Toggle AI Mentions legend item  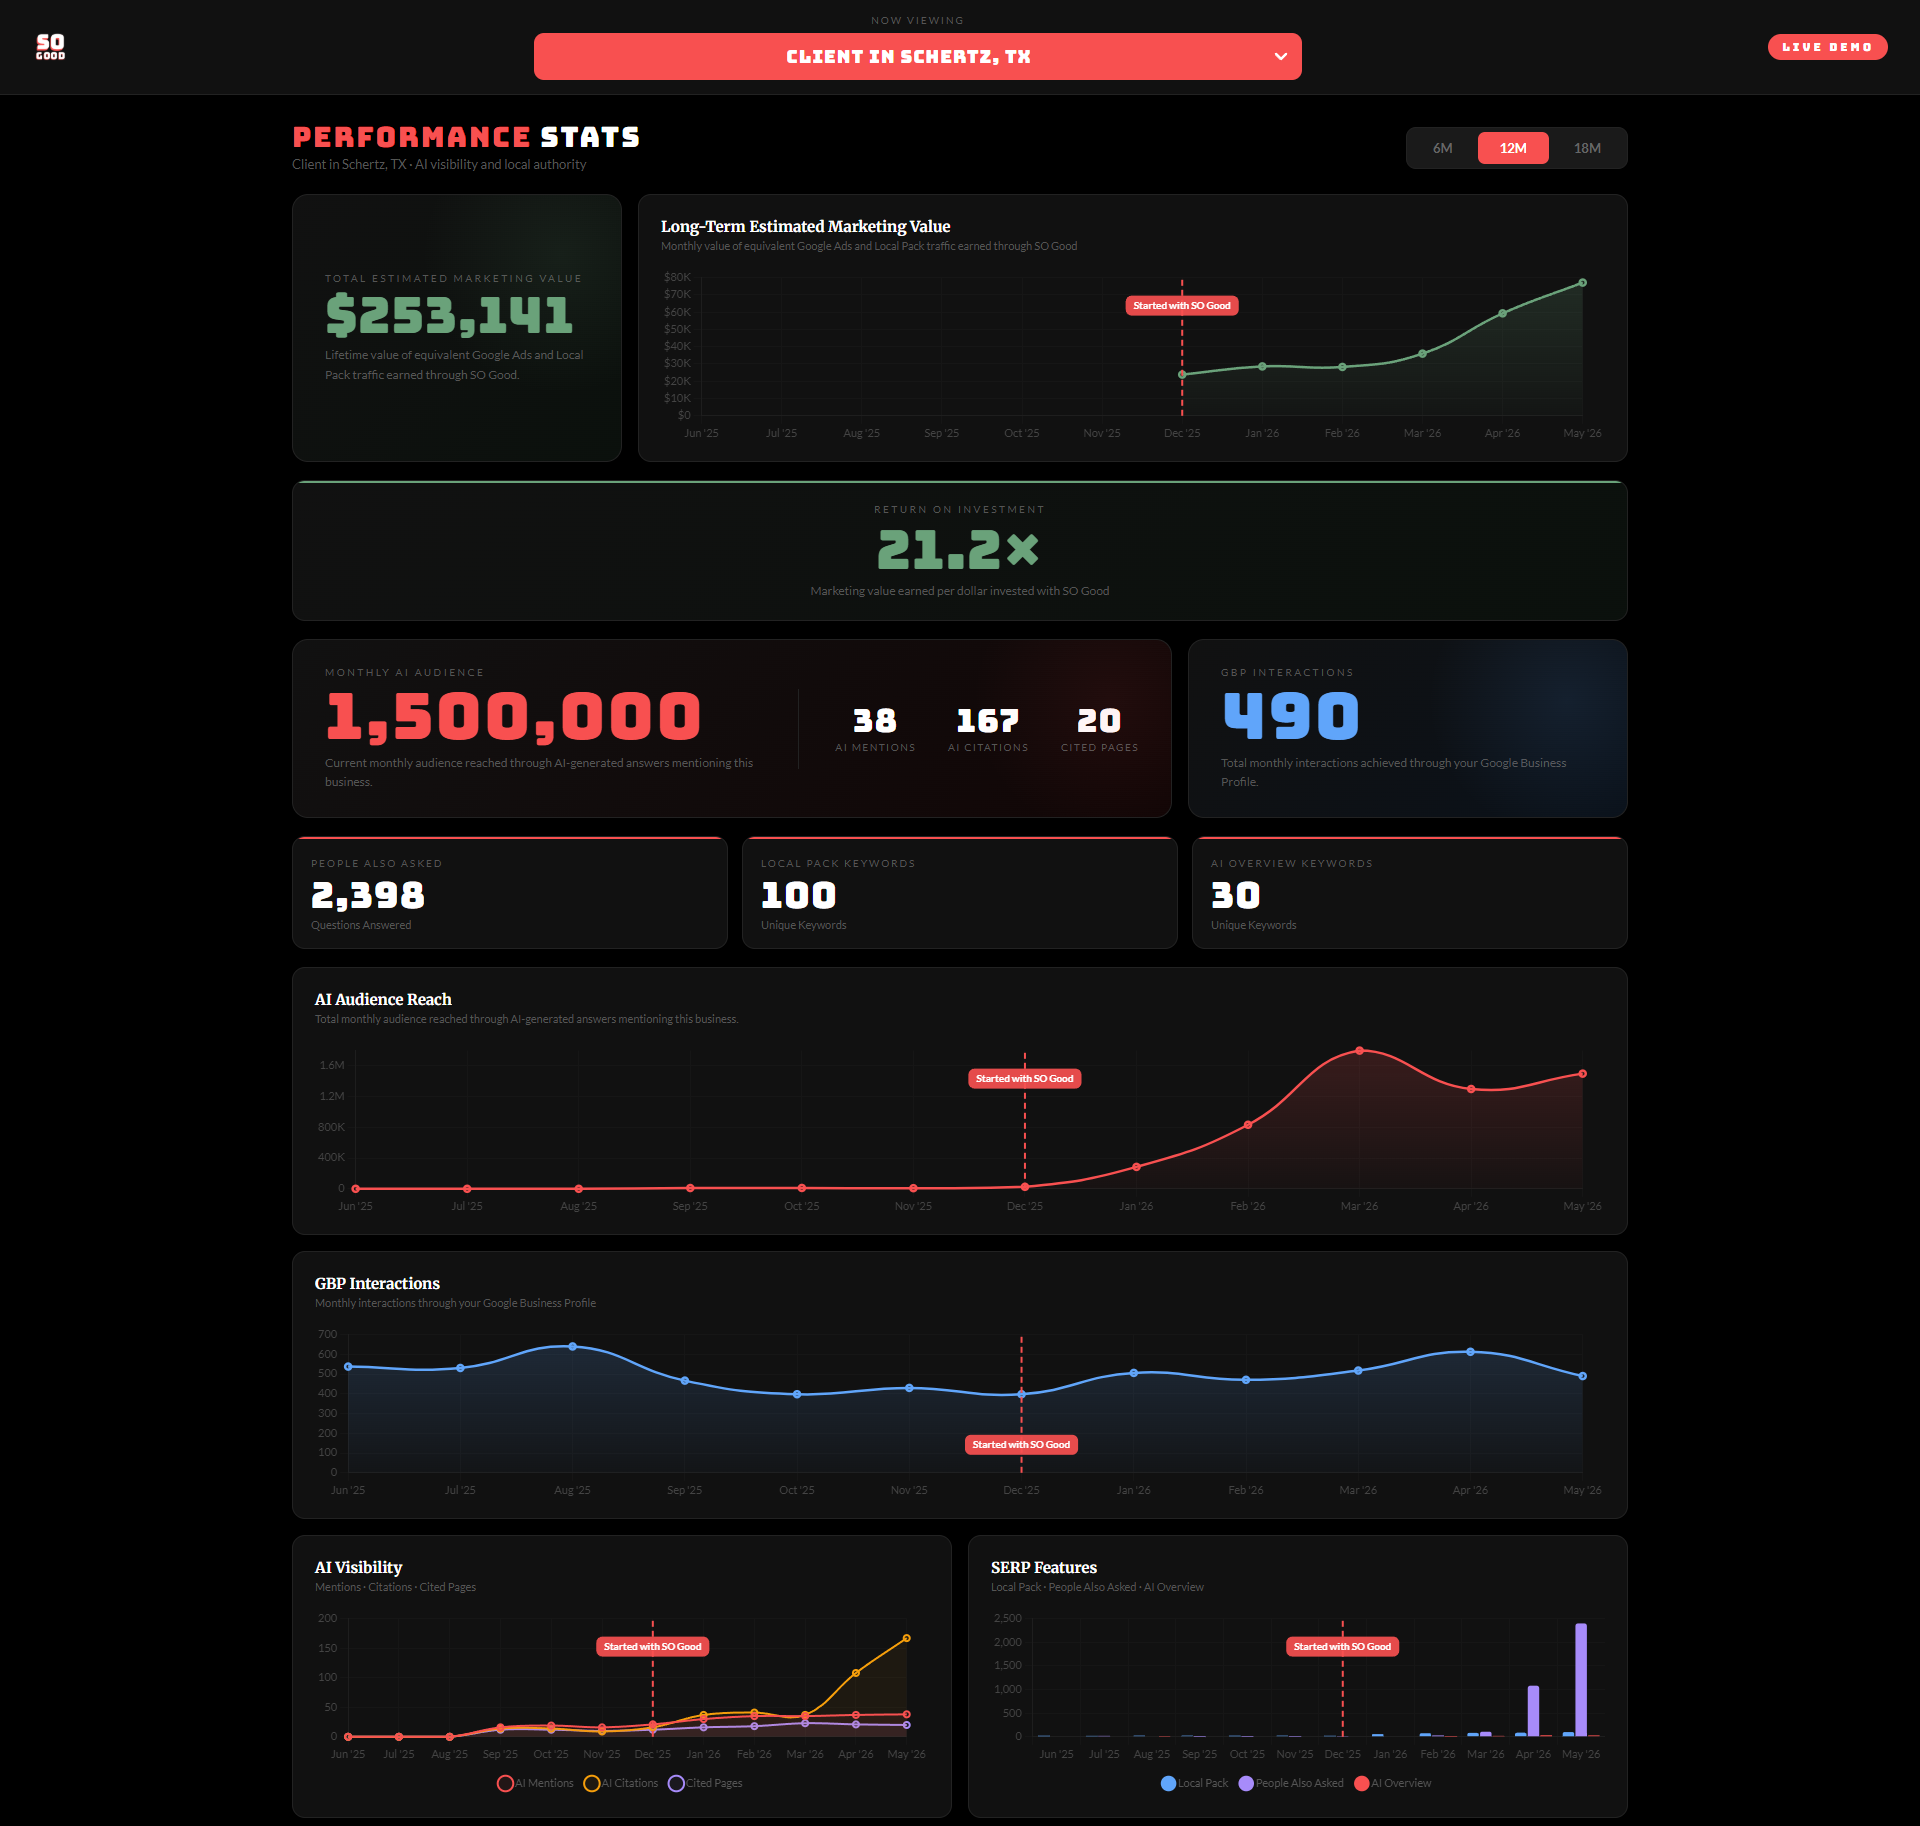click(535, 1783)
